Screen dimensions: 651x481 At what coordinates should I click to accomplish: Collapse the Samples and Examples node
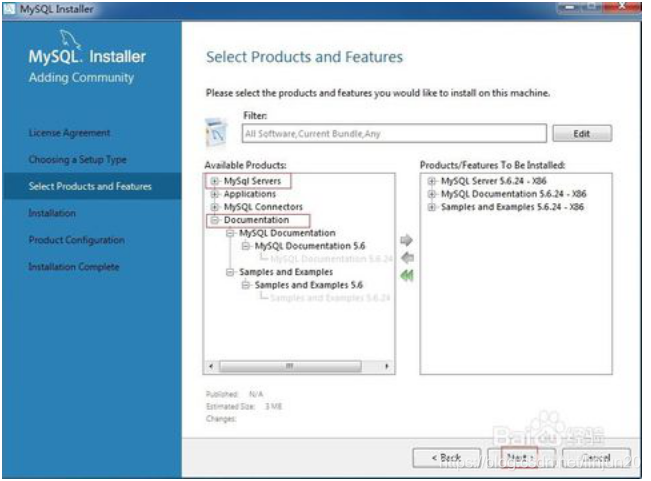(x=230, y=272)
